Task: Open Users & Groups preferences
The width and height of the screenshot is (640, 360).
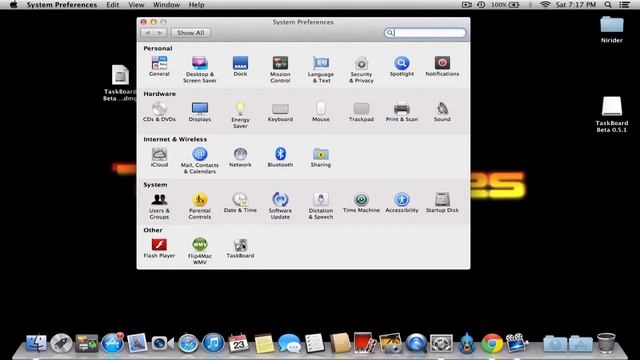Action: click(x=159, y=206)
